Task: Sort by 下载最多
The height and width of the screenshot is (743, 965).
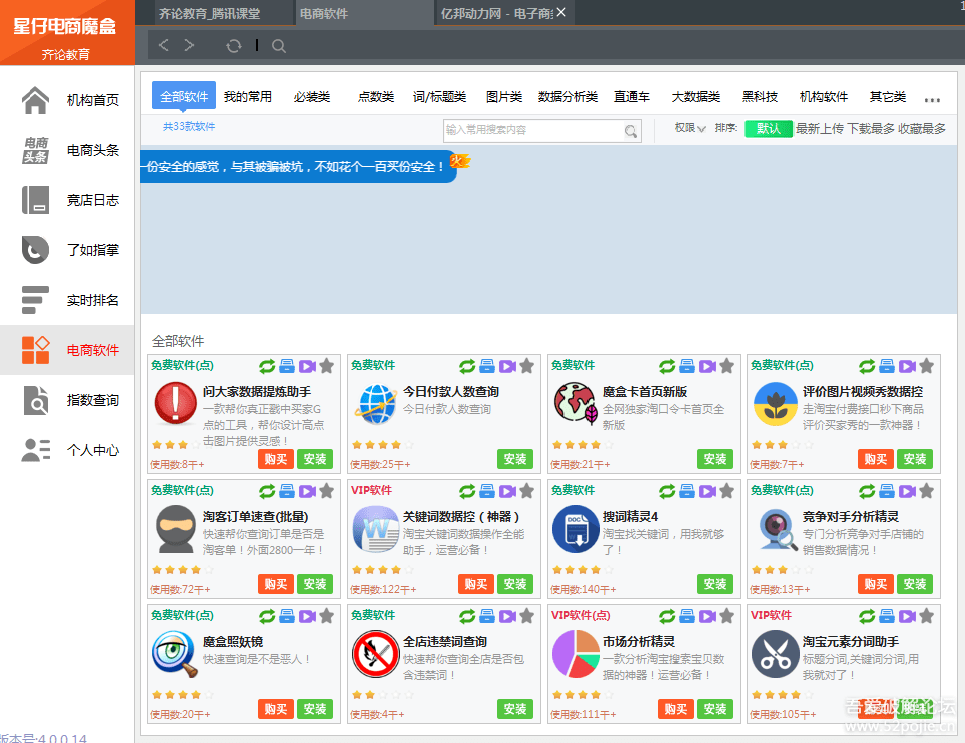Action: tap(871, 129)
